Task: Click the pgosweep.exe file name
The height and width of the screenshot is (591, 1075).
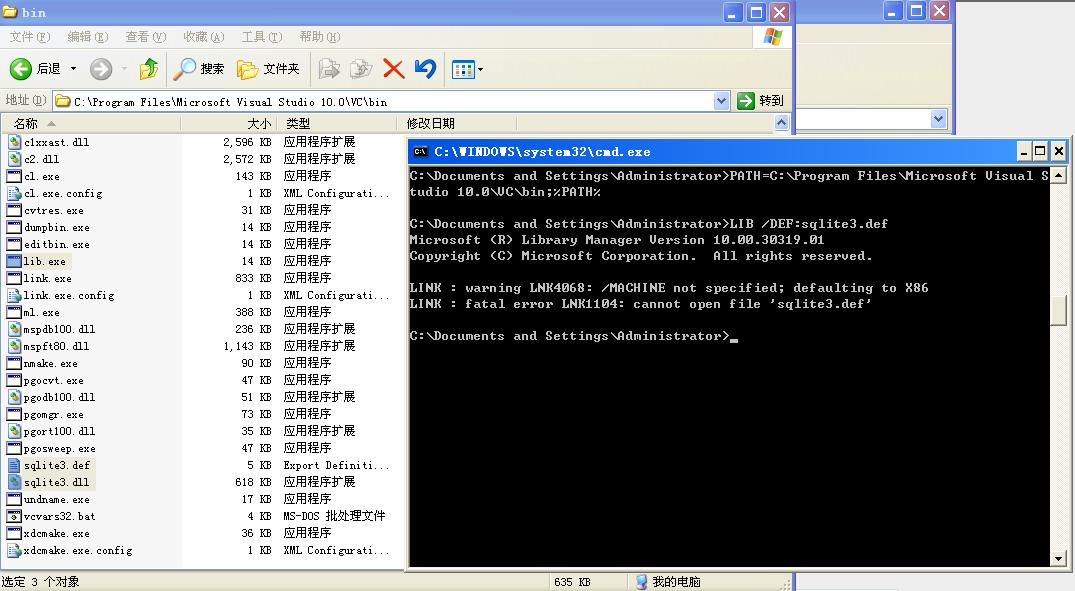Action: 59,448
